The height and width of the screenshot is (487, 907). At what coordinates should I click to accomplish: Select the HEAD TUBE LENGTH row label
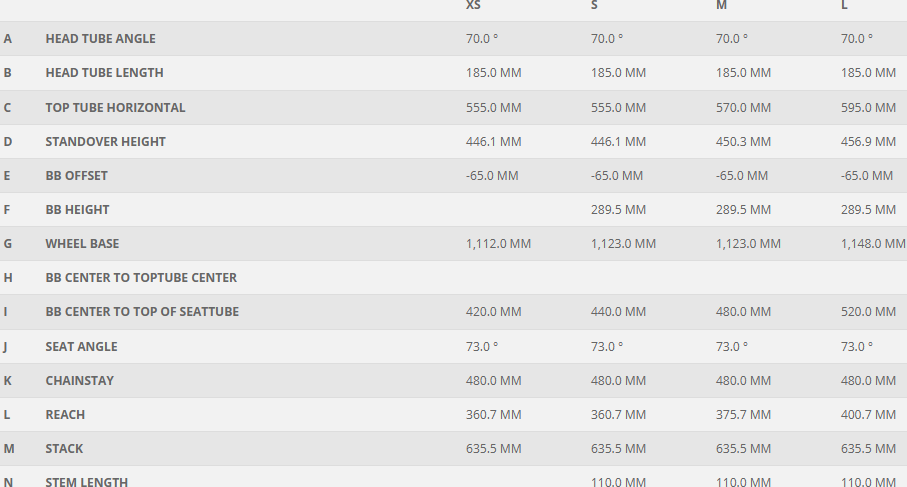[x=104, y=73]
